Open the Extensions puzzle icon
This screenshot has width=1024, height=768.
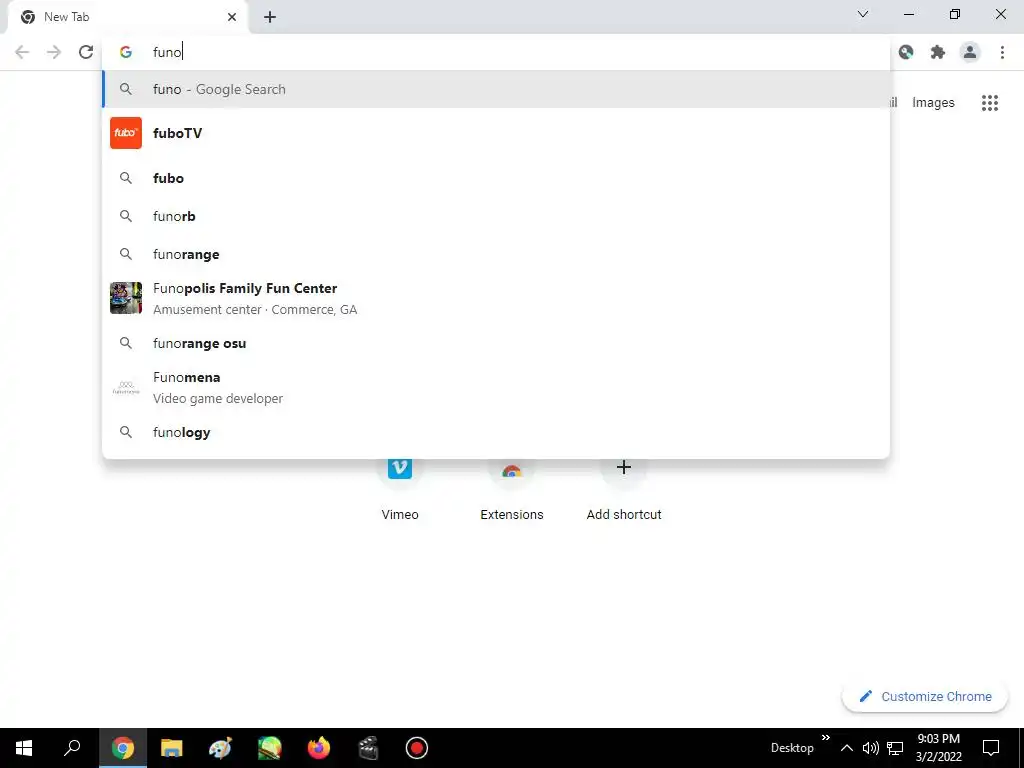coord(938,52)
